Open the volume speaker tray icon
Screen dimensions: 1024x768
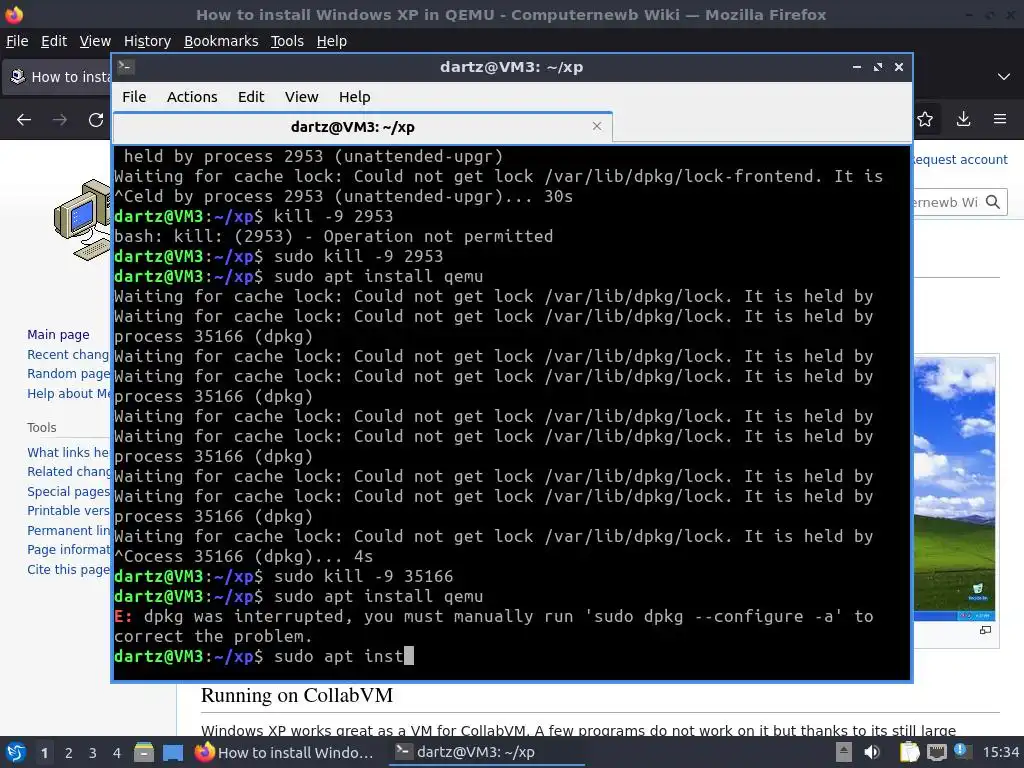tap(872, 752)
